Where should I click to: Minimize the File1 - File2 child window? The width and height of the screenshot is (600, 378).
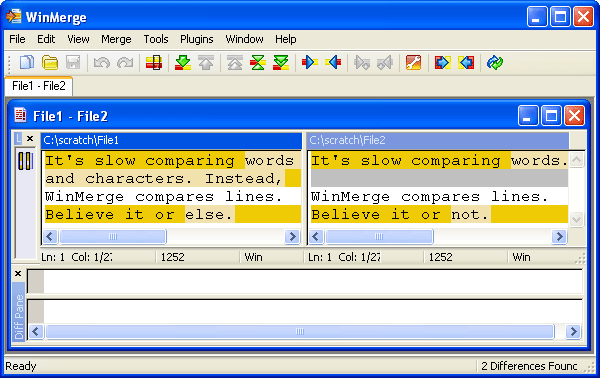click(528, 116)
